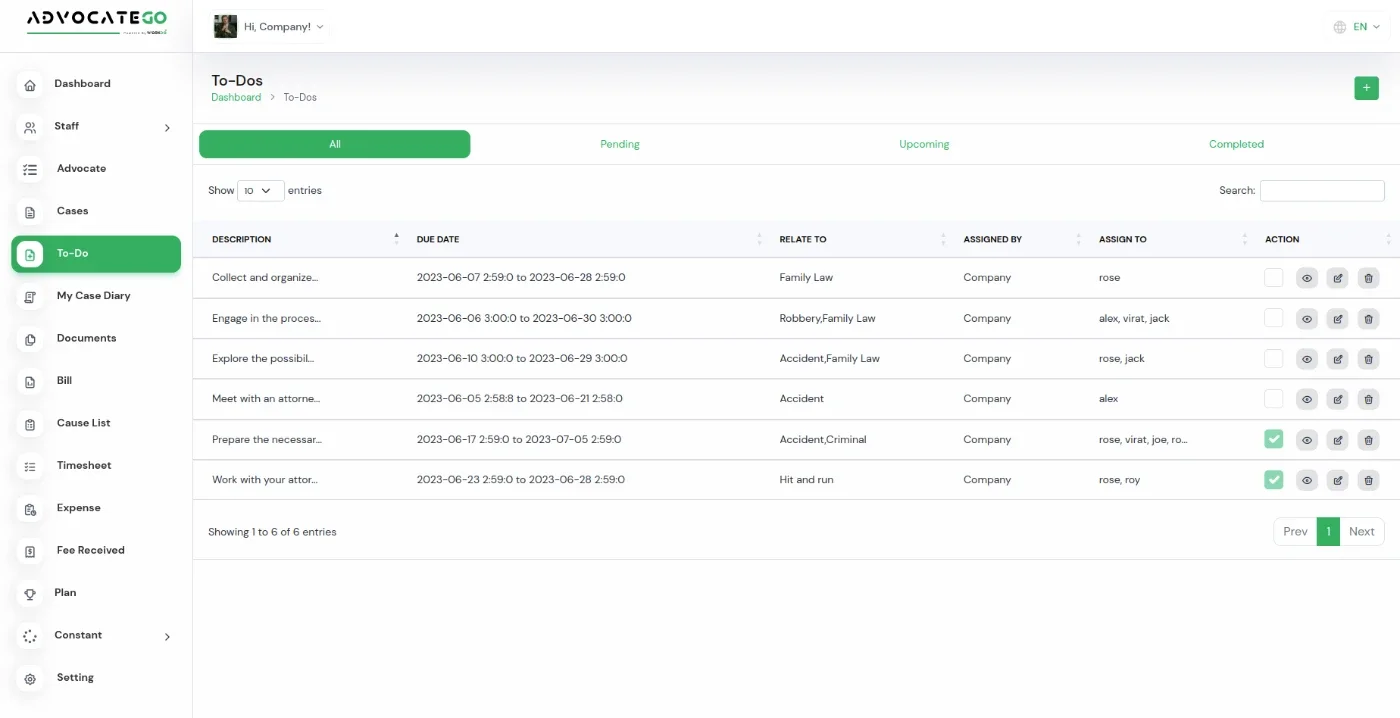Uncheck 'Prepare the necessar' completed checkbox

click(x=1273, y=439)
